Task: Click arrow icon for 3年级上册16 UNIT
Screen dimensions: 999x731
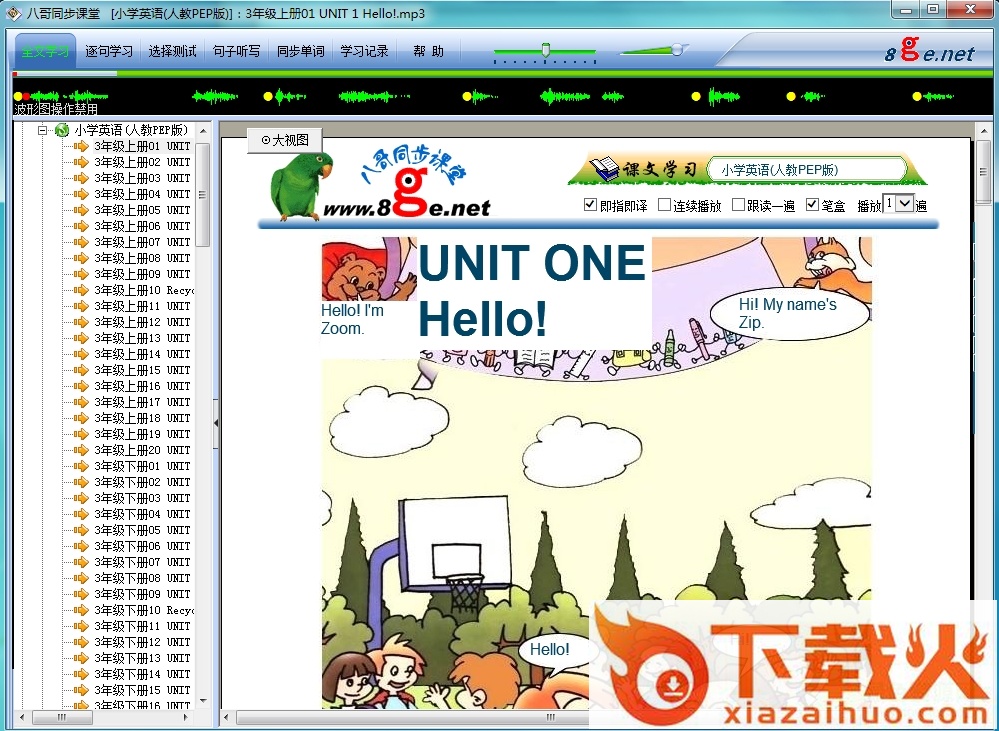Action: (81, 386)
